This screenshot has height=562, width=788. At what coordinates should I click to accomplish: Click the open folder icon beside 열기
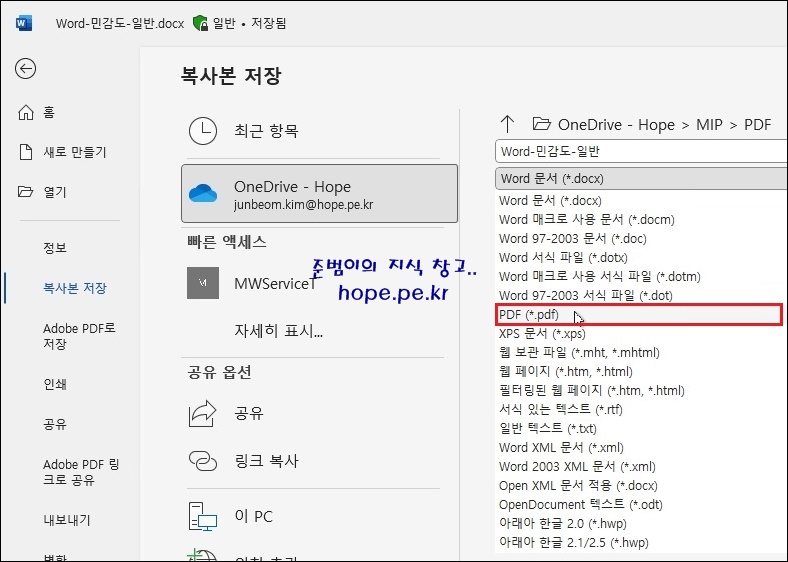(x=25, y=192)
